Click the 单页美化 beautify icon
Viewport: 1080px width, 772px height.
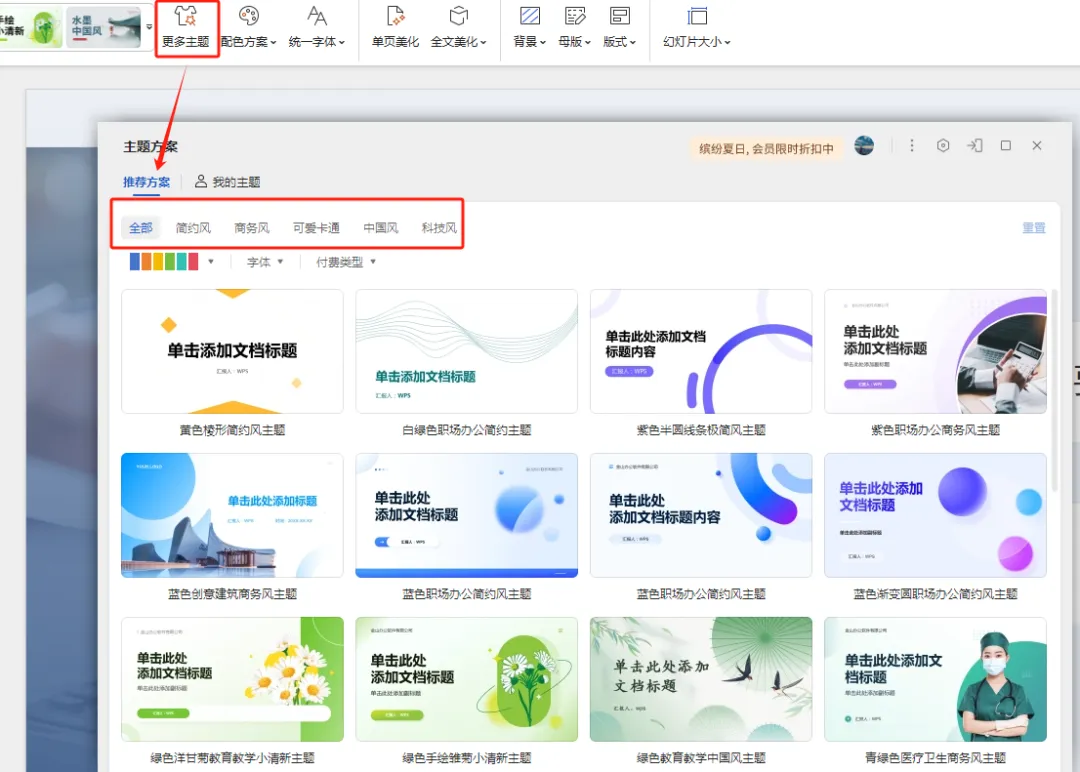coord(395,27)
